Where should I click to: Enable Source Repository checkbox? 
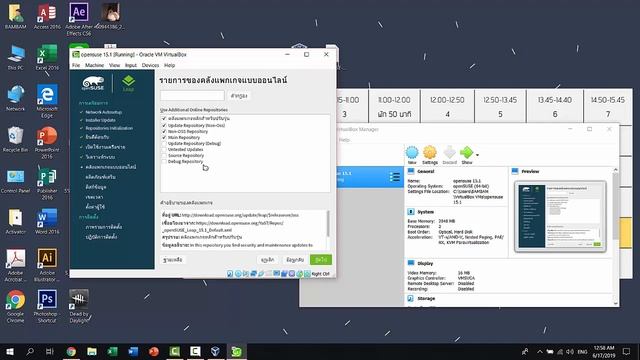[164, 156]
